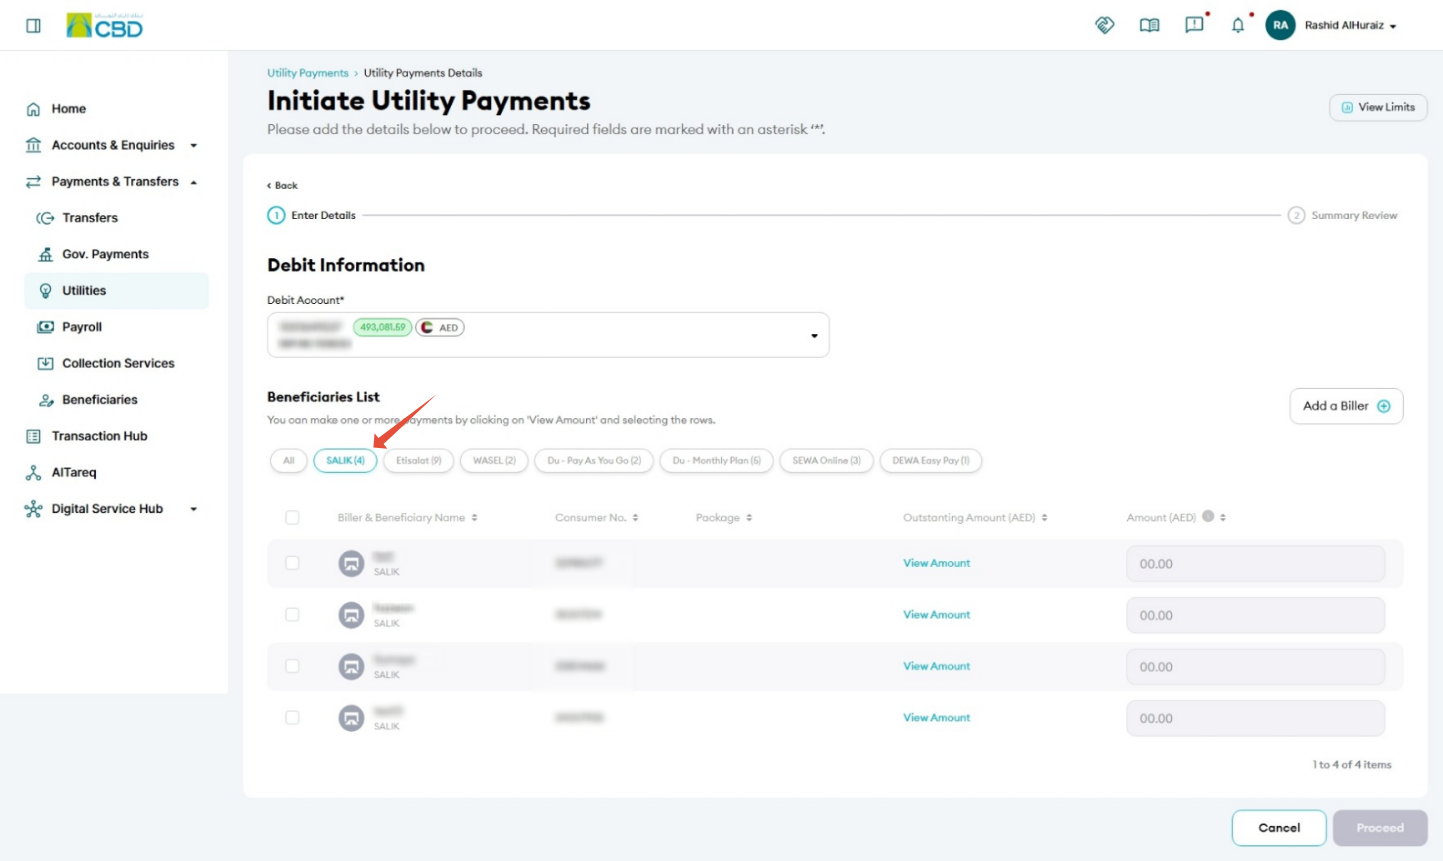
Task: Click the amount field in the third row
Action: 1256,667
